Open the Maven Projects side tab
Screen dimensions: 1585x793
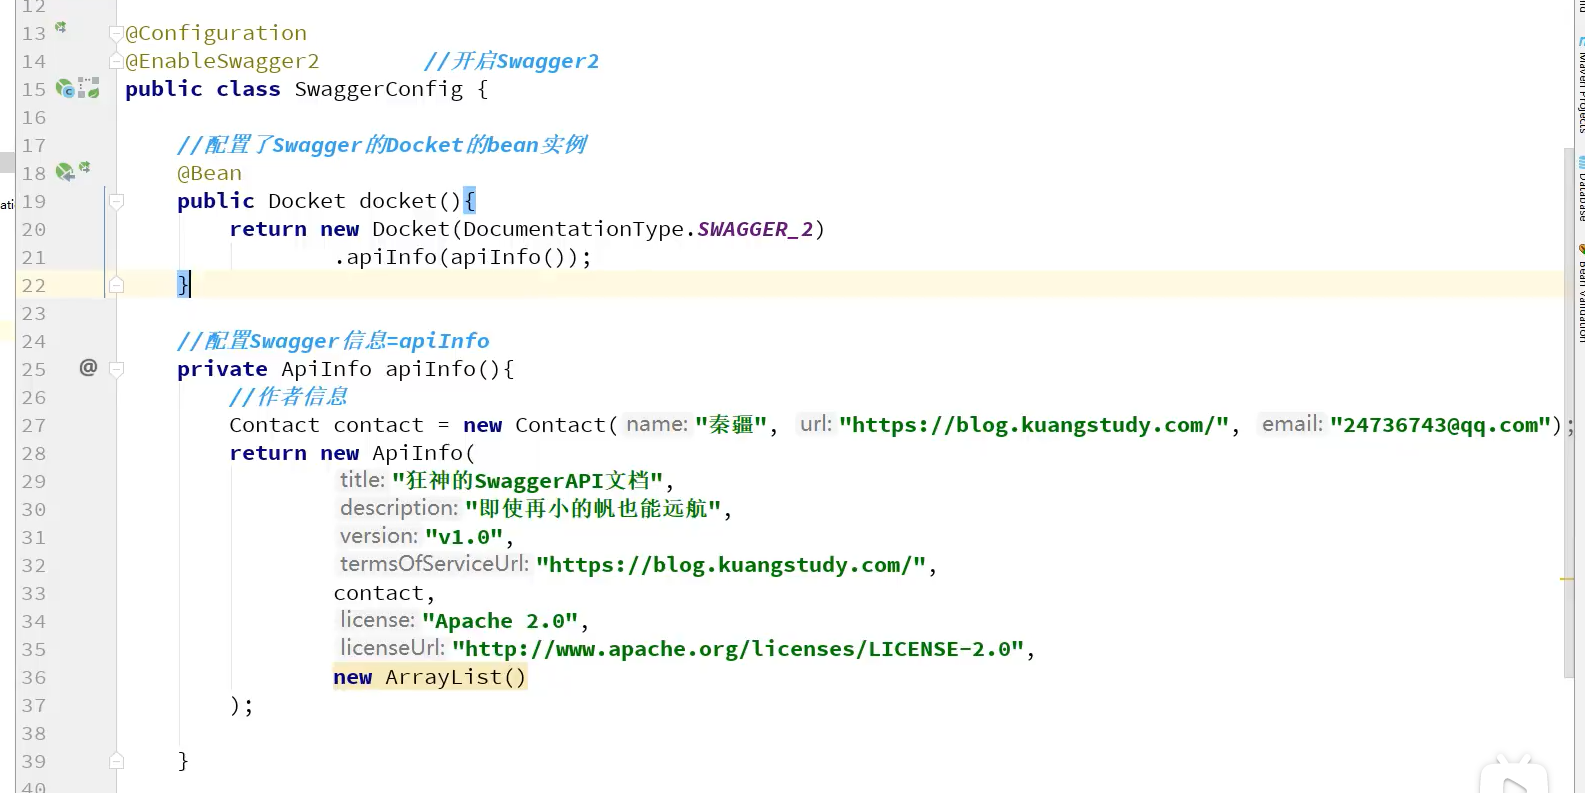coord(1580,85)
